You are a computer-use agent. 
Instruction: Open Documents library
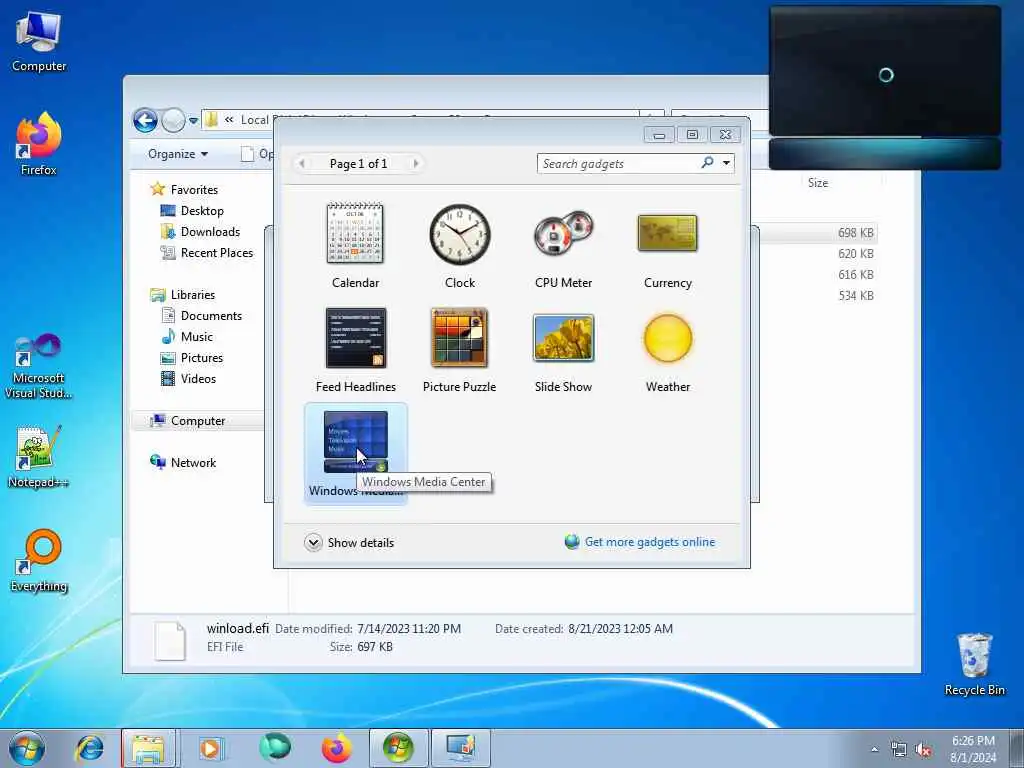(211, 315)
